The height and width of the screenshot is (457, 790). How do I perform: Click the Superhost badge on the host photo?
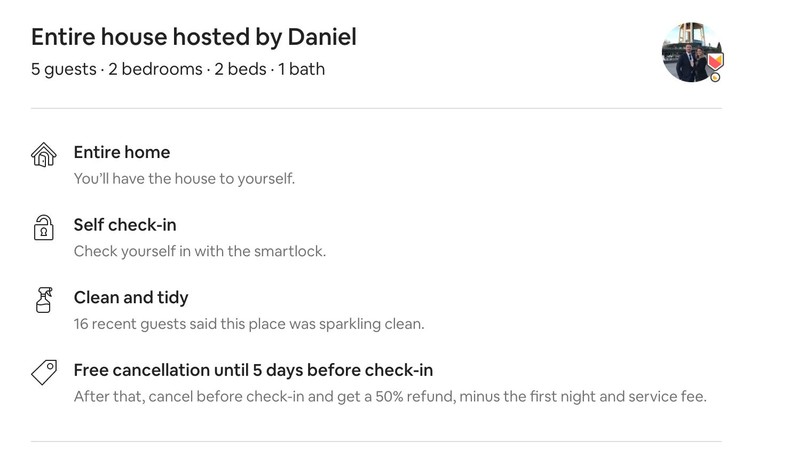(x=714, y=64)
